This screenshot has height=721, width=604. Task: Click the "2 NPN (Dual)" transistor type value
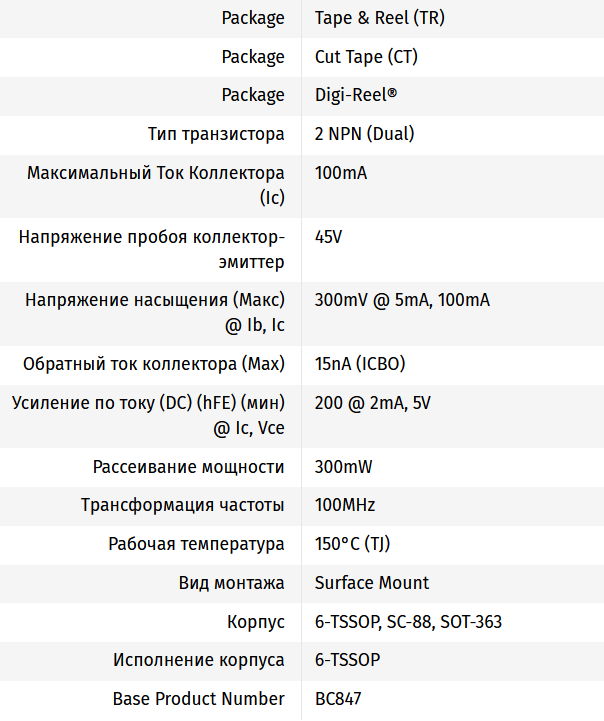(364, 134)
